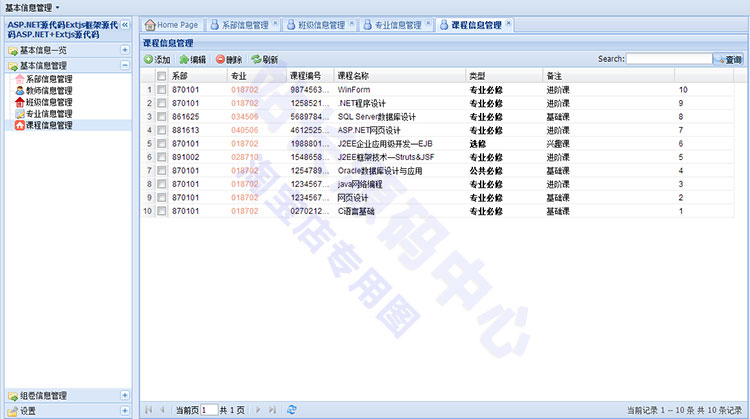Viewport: 750px width, 419px height.
Task: Close the 课程信息管理 tab
Action: click(x=508, y=22)
